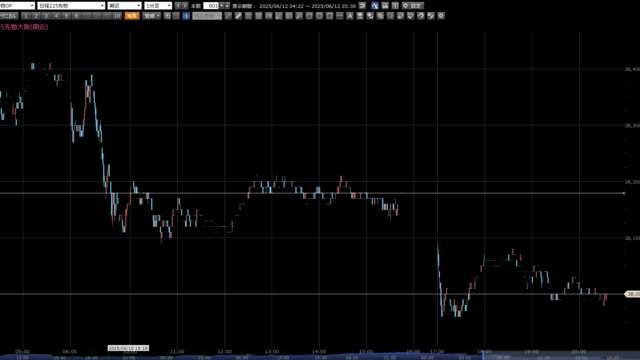
Task: Open the 設定 settings button
Action: pyautogui.click(x=413, y=6)
